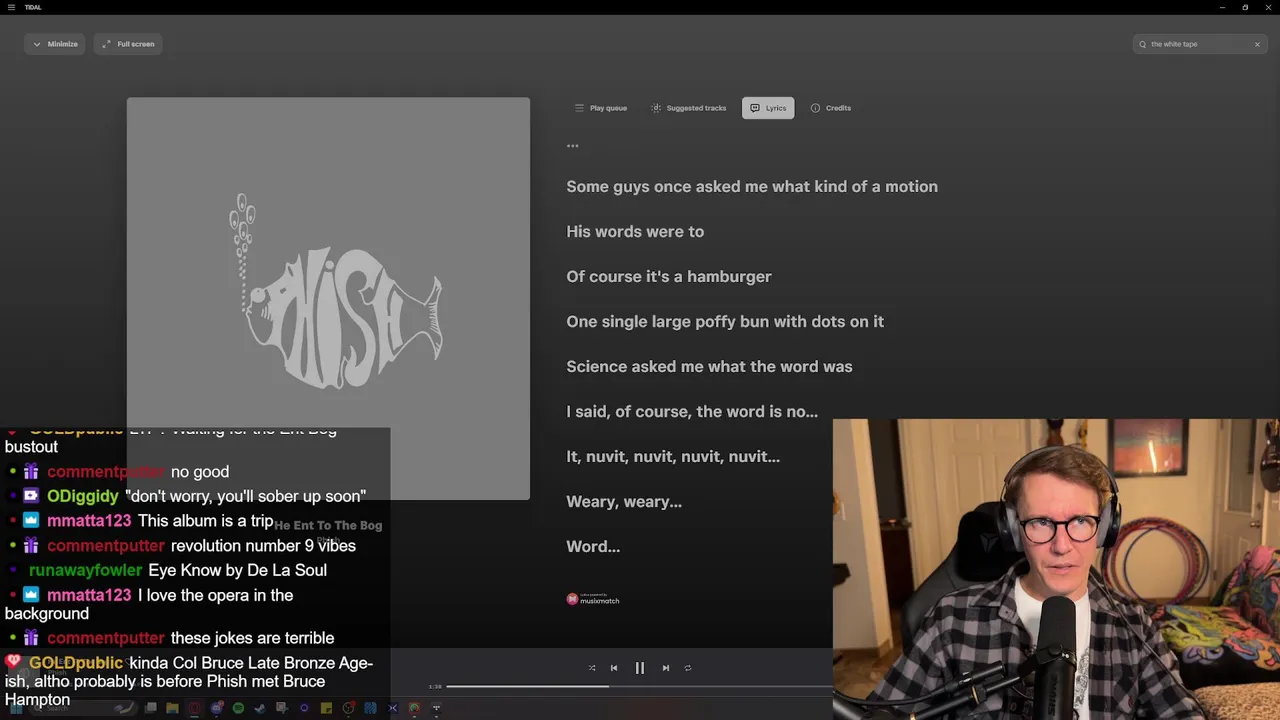Open Discord from the taskbar
The image size is (1280, 720).
(216, 708)
